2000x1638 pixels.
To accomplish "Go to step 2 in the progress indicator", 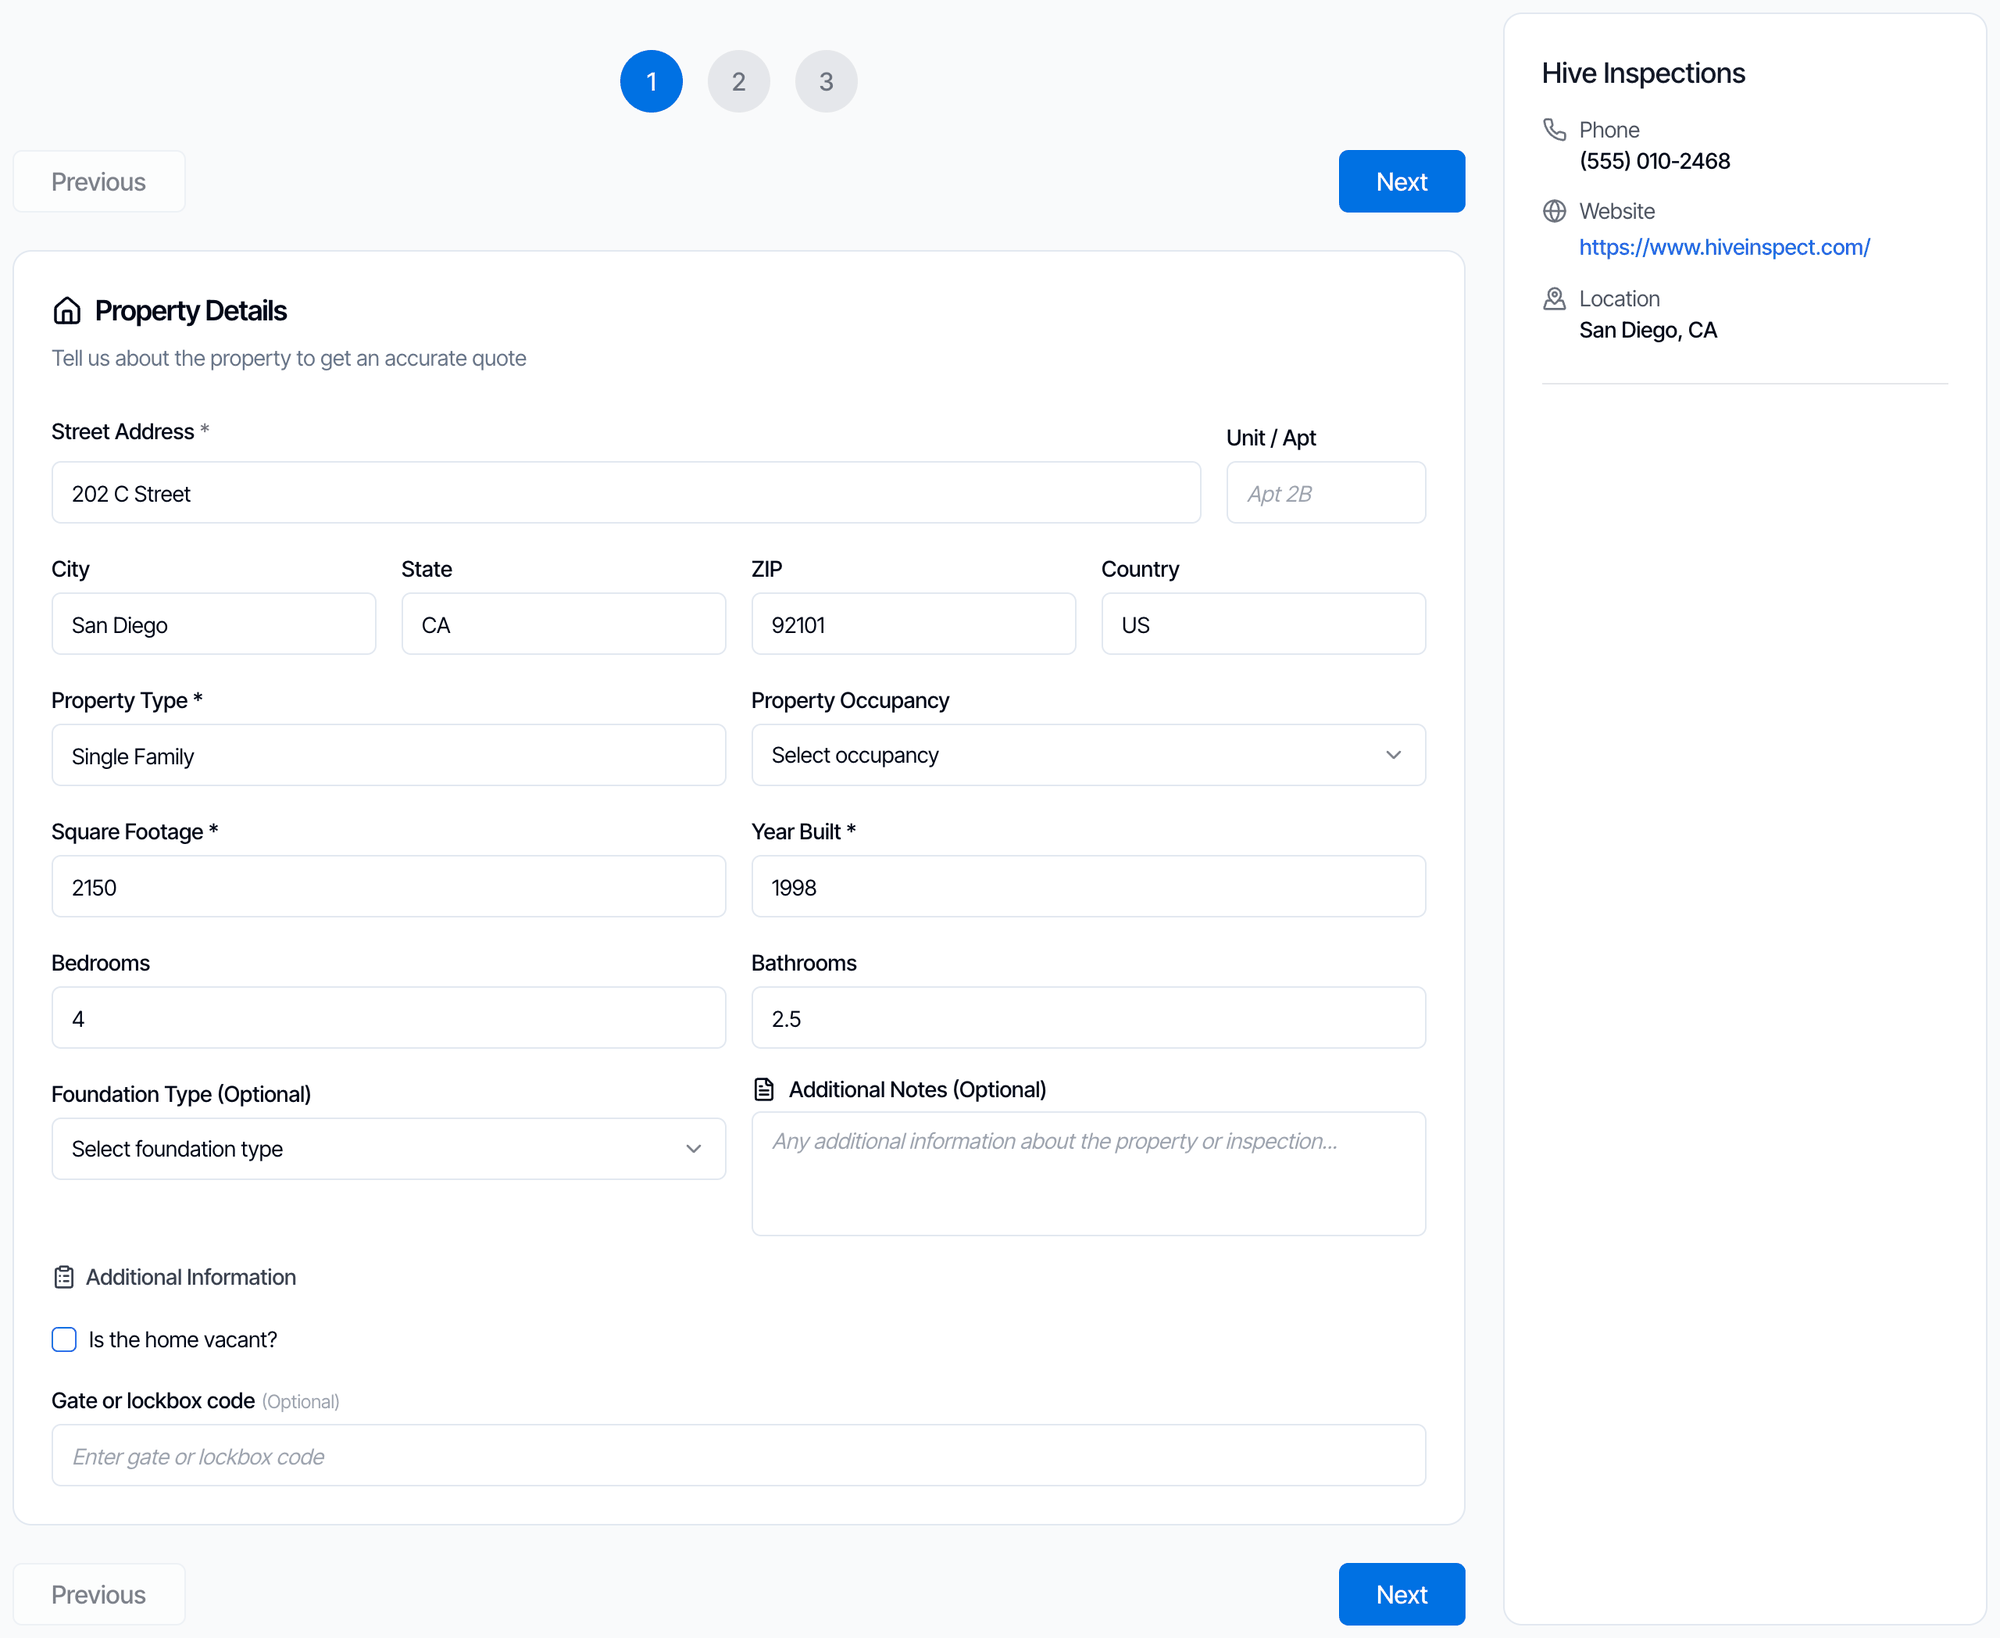I will (x=739, y=81).
